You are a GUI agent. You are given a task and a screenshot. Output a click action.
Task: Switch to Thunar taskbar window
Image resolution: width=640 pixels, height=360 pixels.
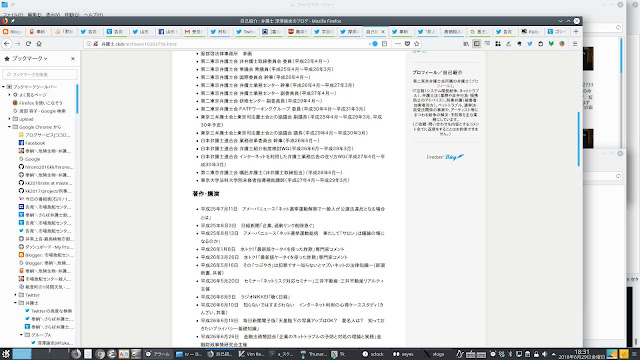point(314,354)
